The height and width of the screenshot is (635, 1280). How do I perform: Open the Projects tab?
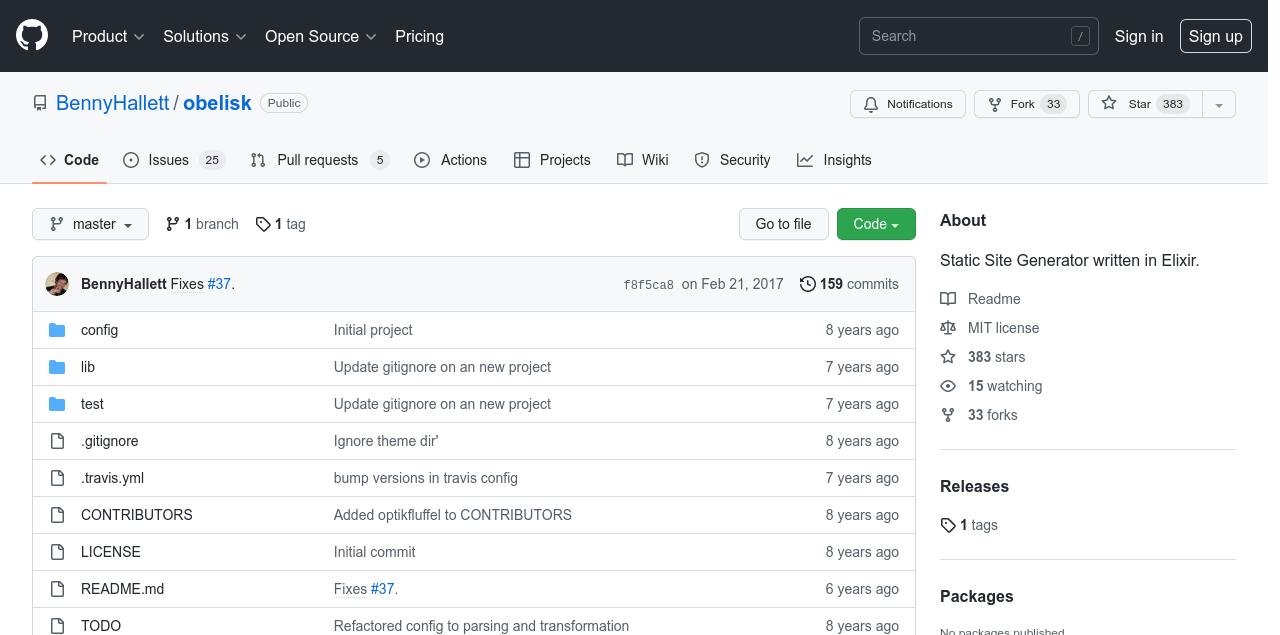point(552,160)
